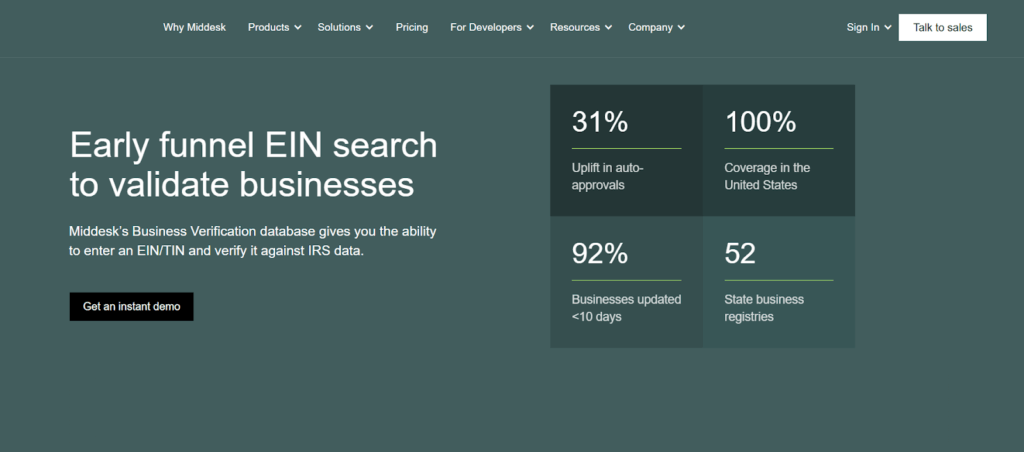The image size is (1024, 452).
Task: Click the Talk to sales button
Action: coord(942,27)
